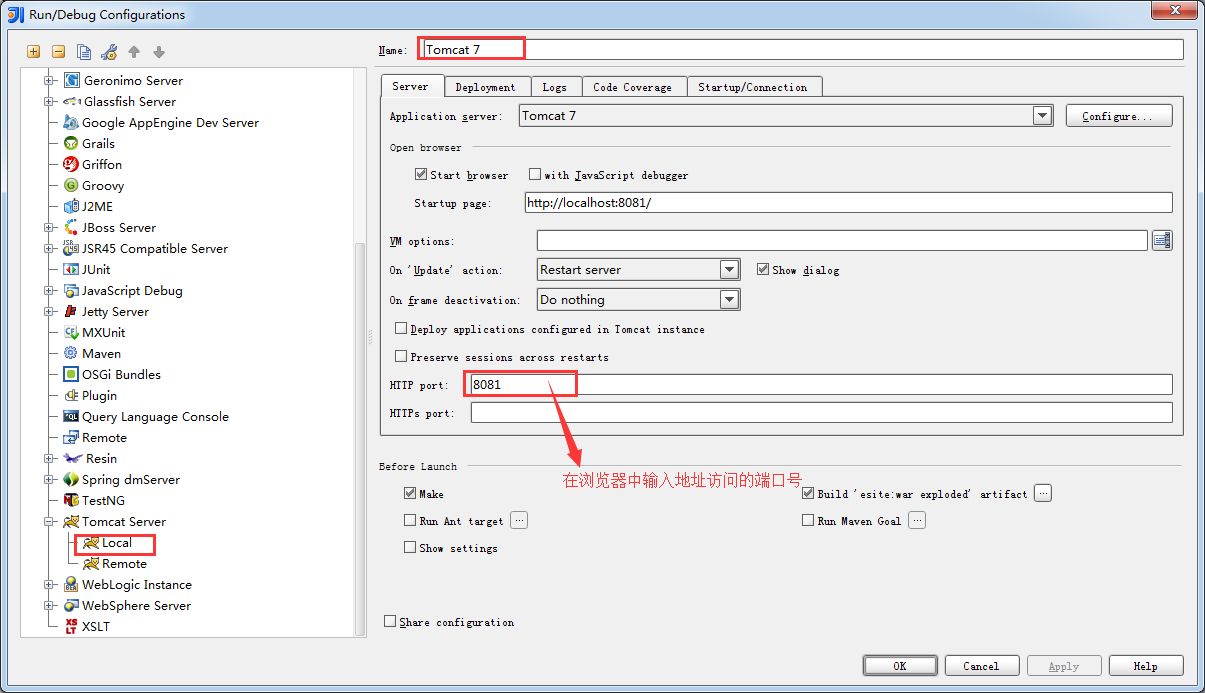Open browse button beside Run Ant target

[x=519, y=520]
